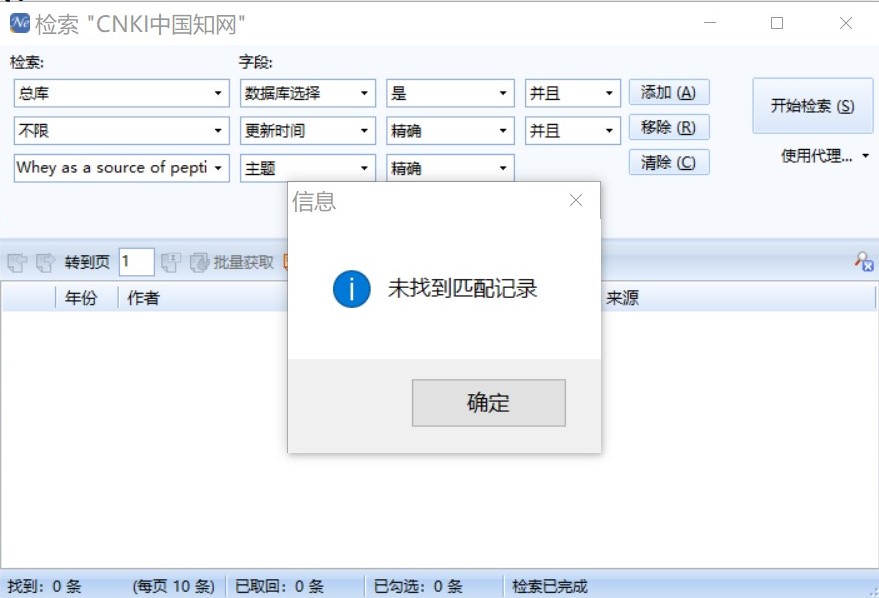Viewport: 879px width, 598px height.
Task: Click the 来源 column header
Action: point(622,297)
